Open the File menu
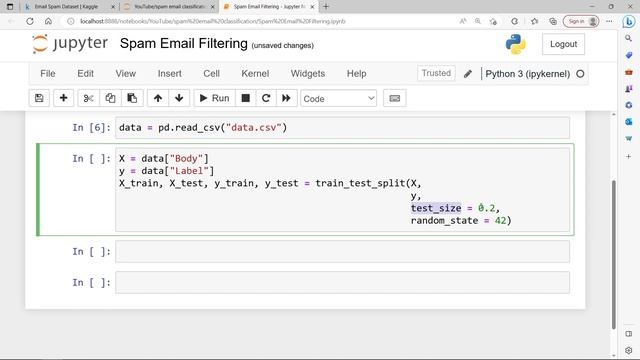The image size is (640, 360). tap(48, 73)
